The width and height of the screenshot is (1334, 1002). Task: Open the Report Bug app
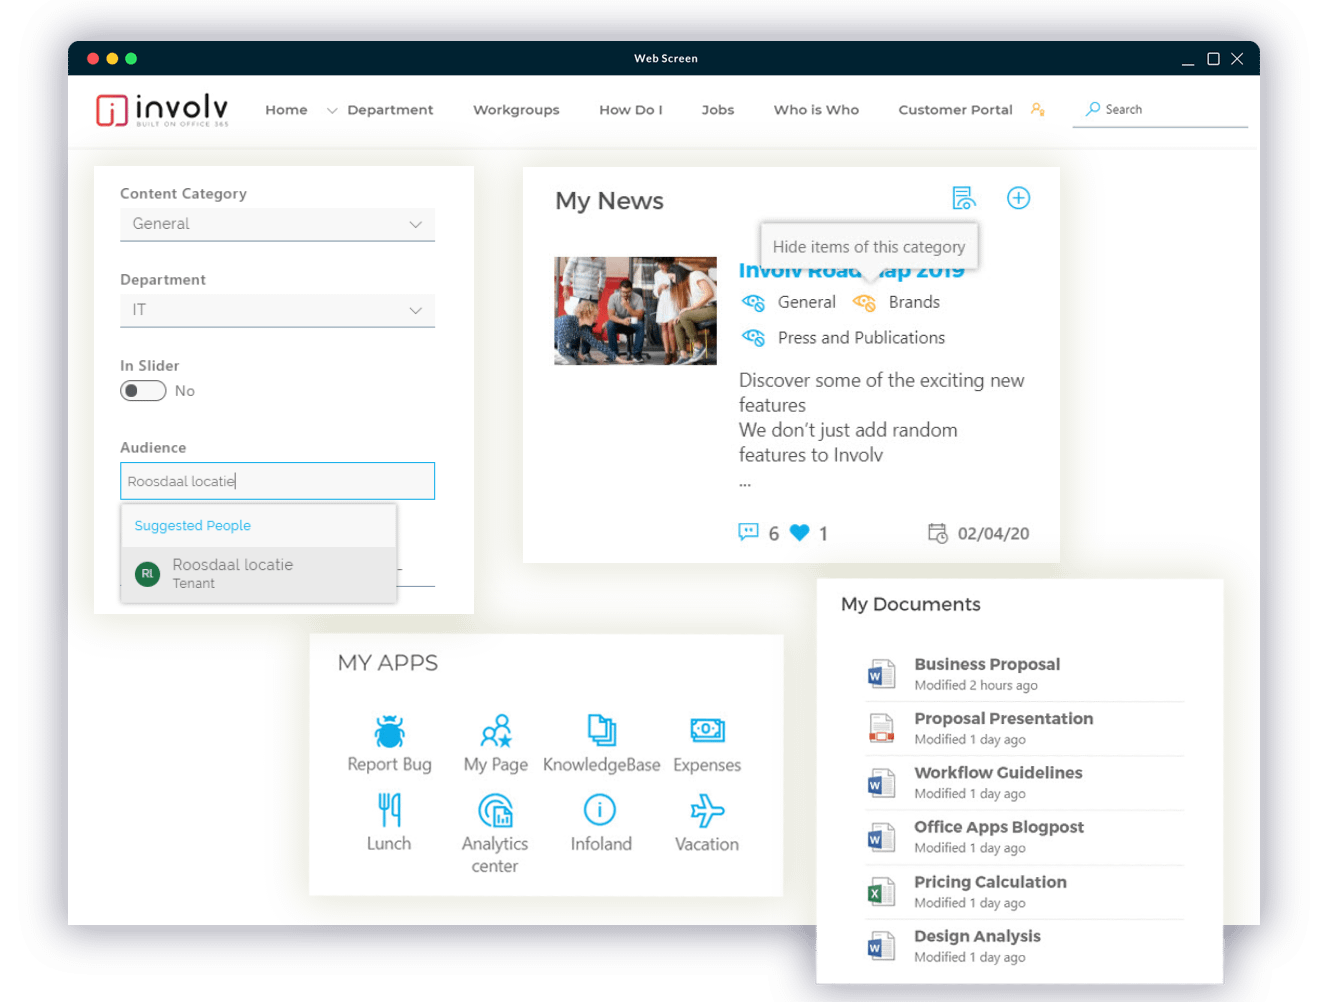(x=390, y=732)
